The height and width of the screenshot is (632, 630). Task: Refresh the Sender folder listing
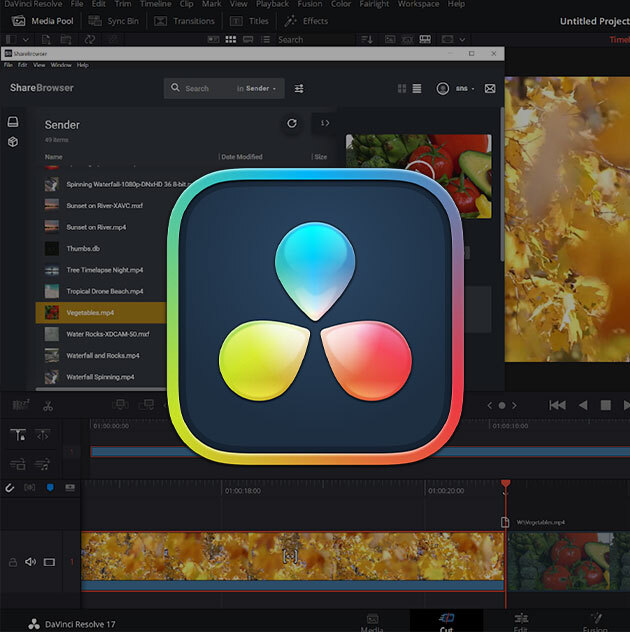coord(292,123)
